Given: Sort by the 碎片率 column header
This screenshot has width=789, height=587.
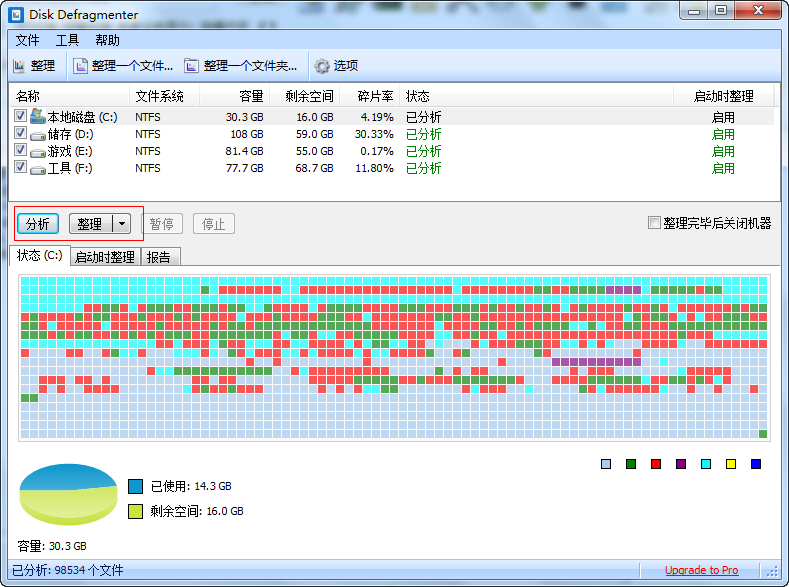Looking at the screenshot, I should coord(370,96).
